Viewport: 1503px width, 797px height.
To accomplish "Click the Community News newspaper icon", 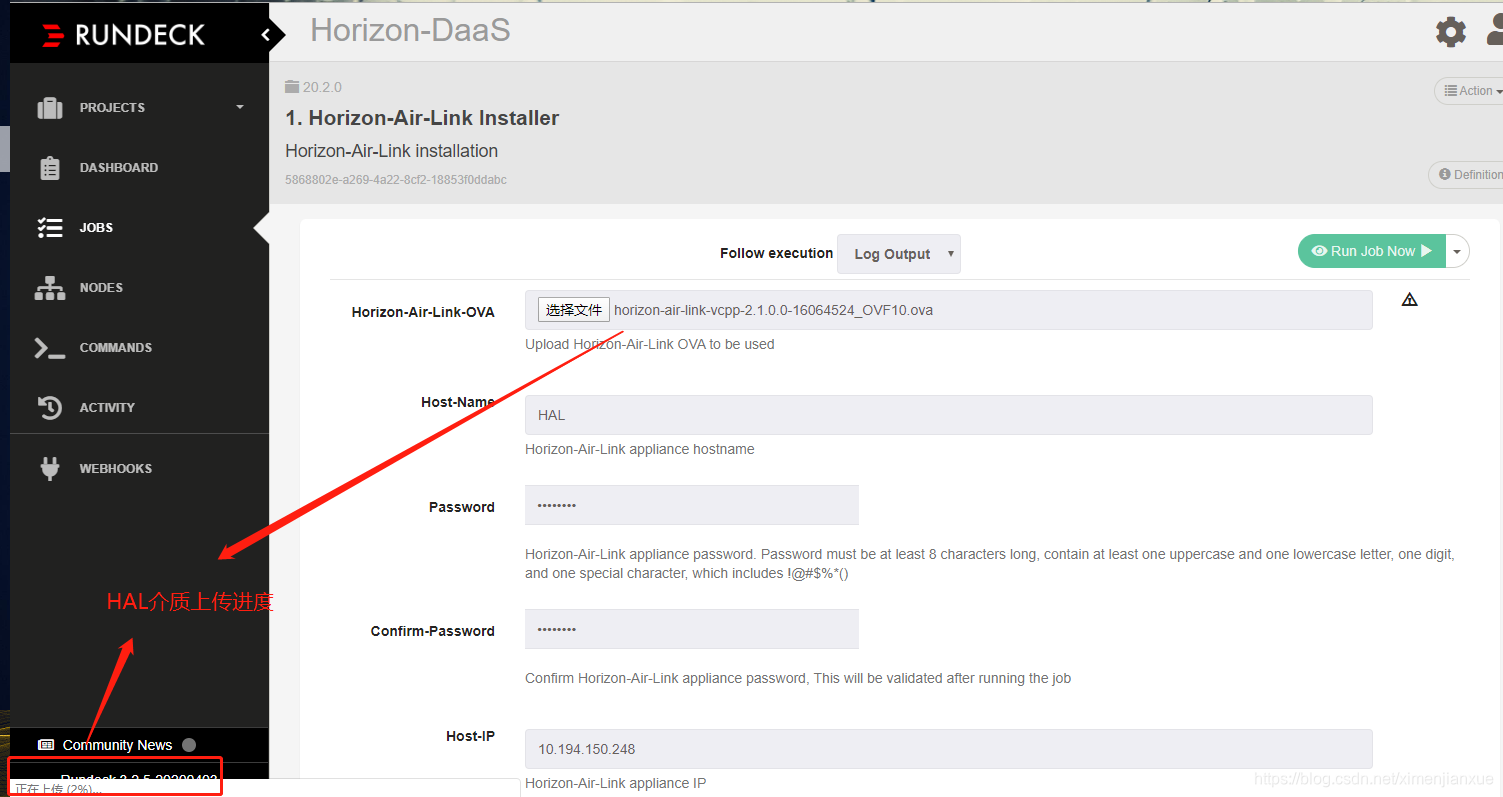I will click(46, 745).
